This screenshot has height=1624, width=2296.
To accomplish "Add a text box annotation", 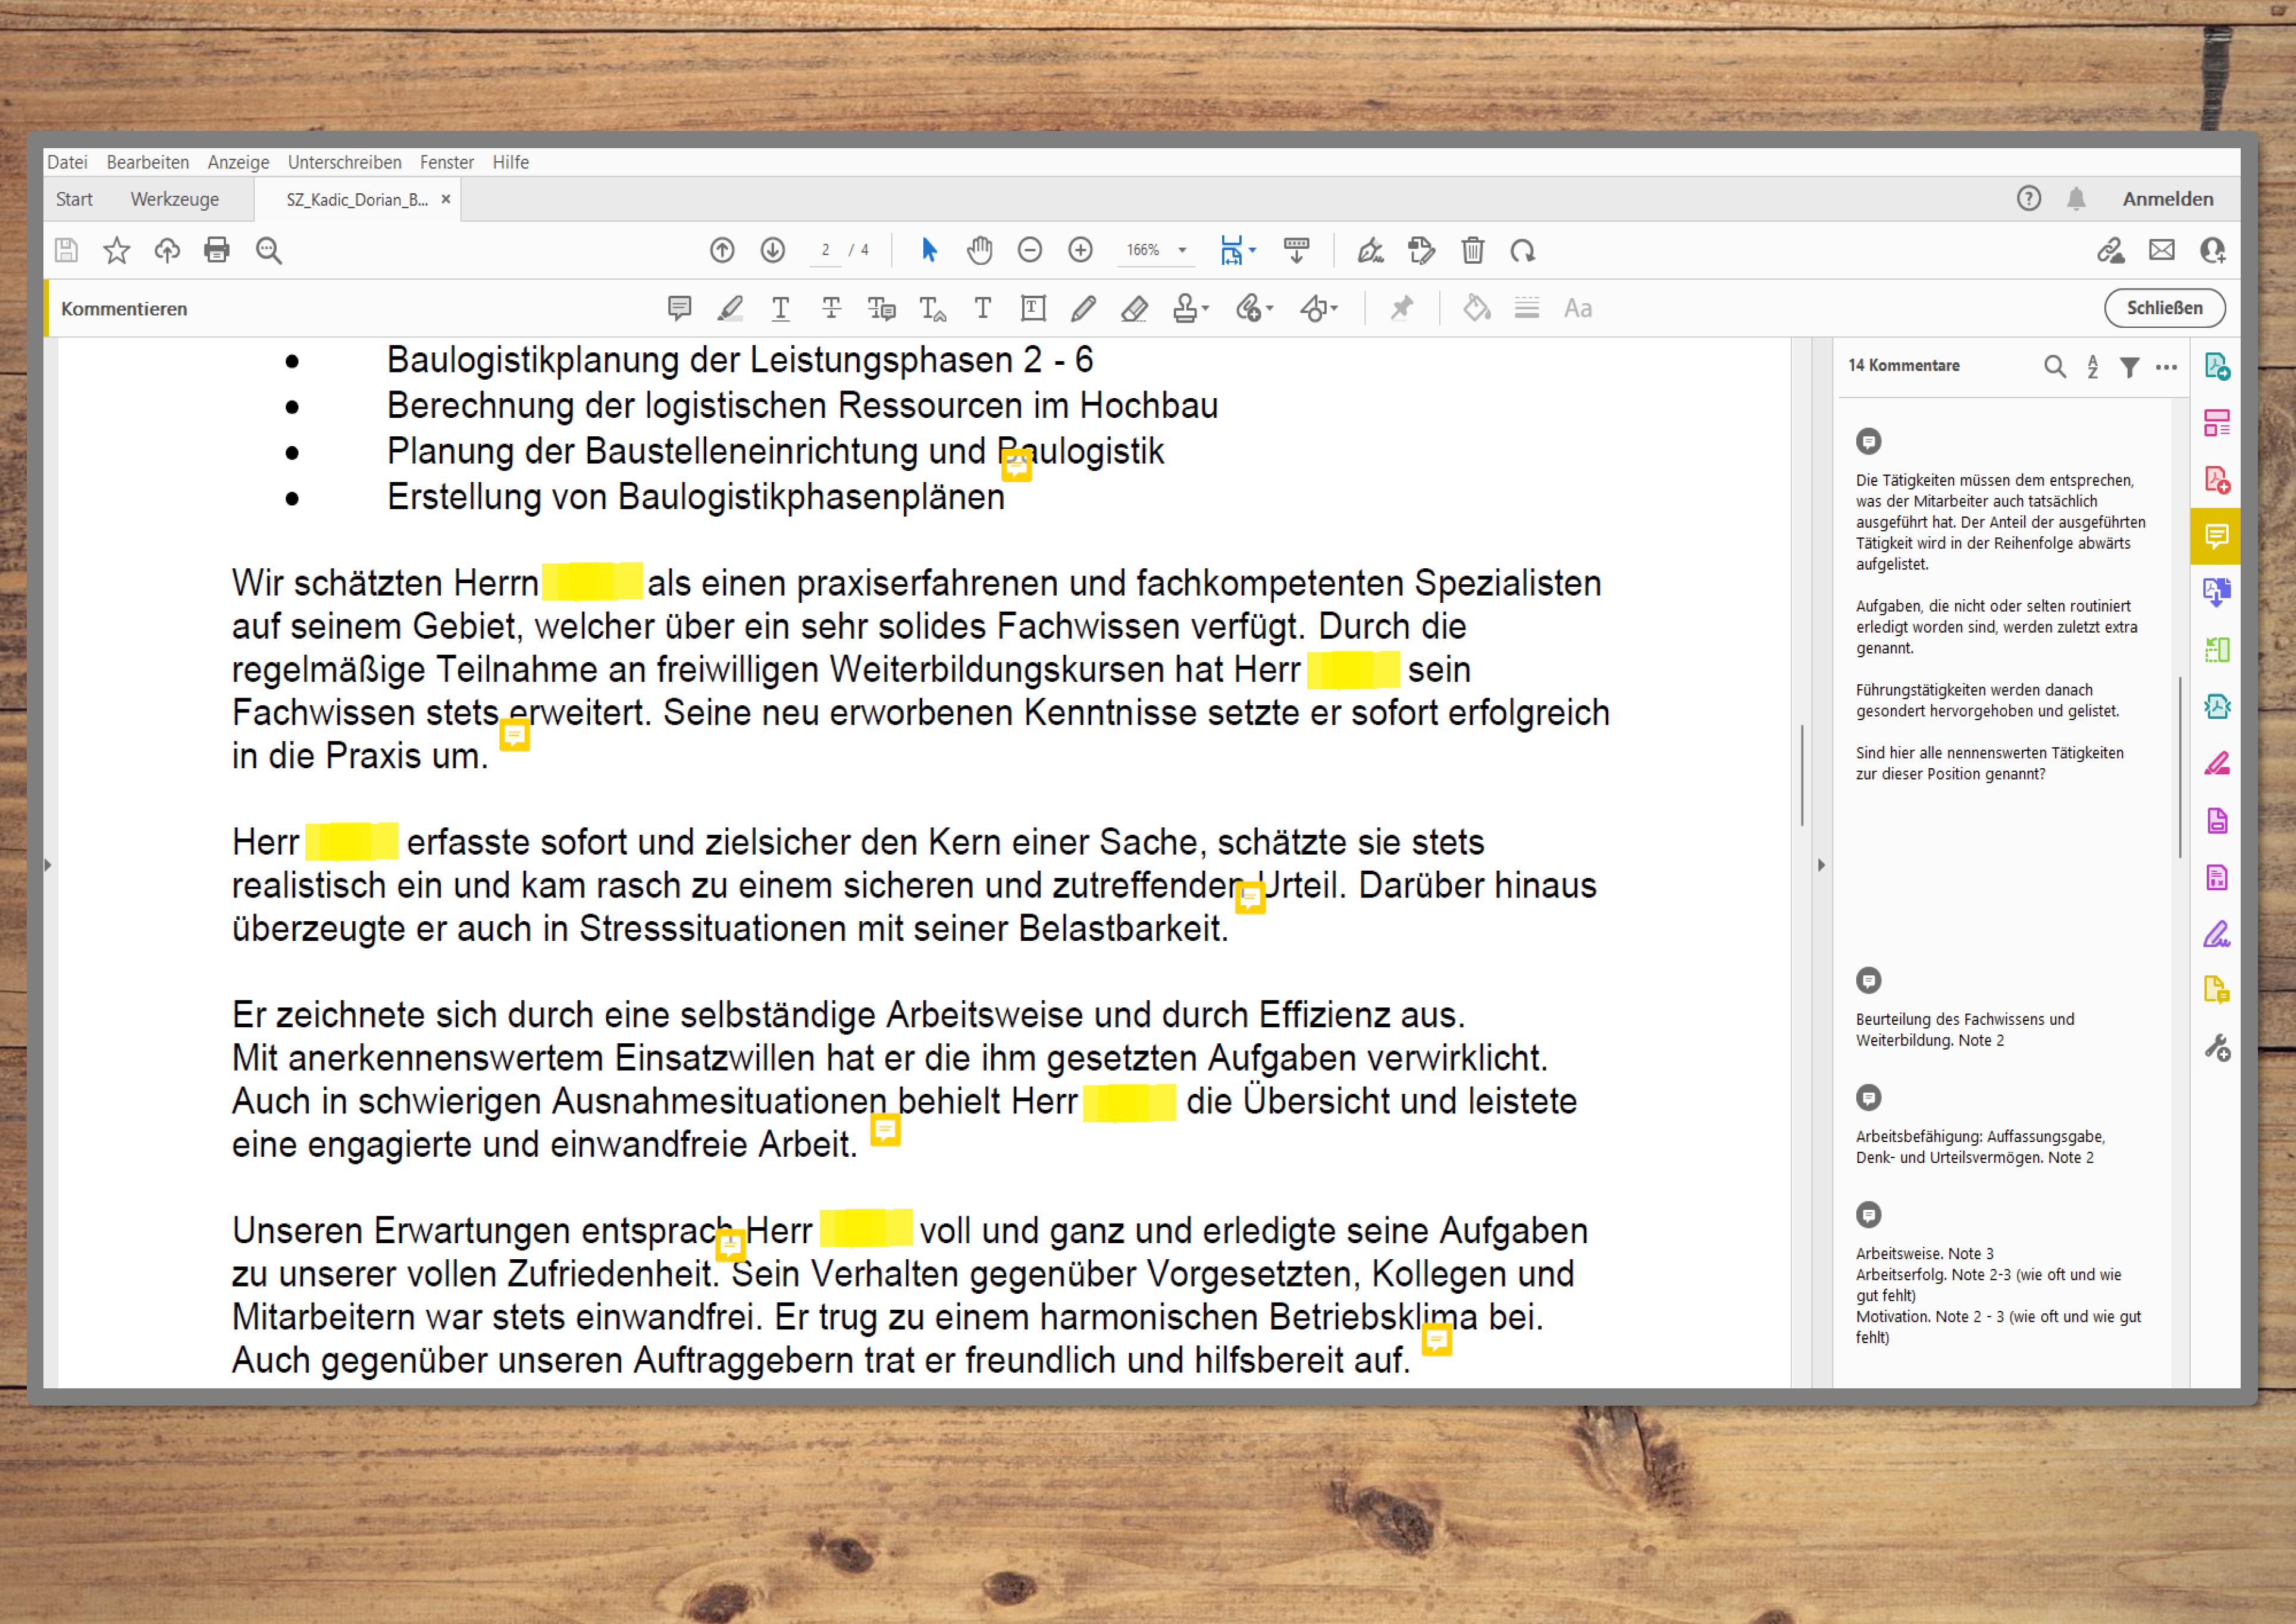I will pyautogui.click(x=1033, y=308).
